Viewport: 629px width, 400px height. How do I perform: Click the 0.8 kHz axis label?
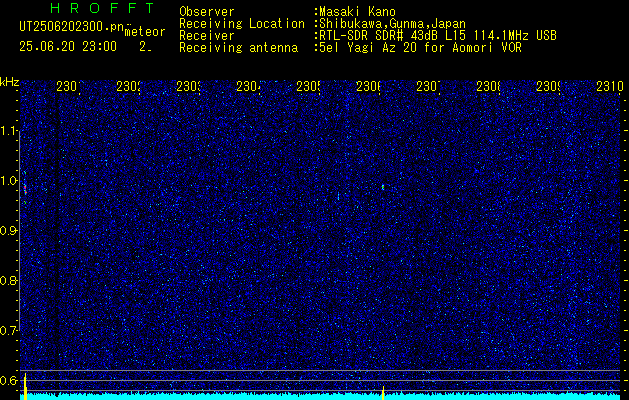[9, 280]
